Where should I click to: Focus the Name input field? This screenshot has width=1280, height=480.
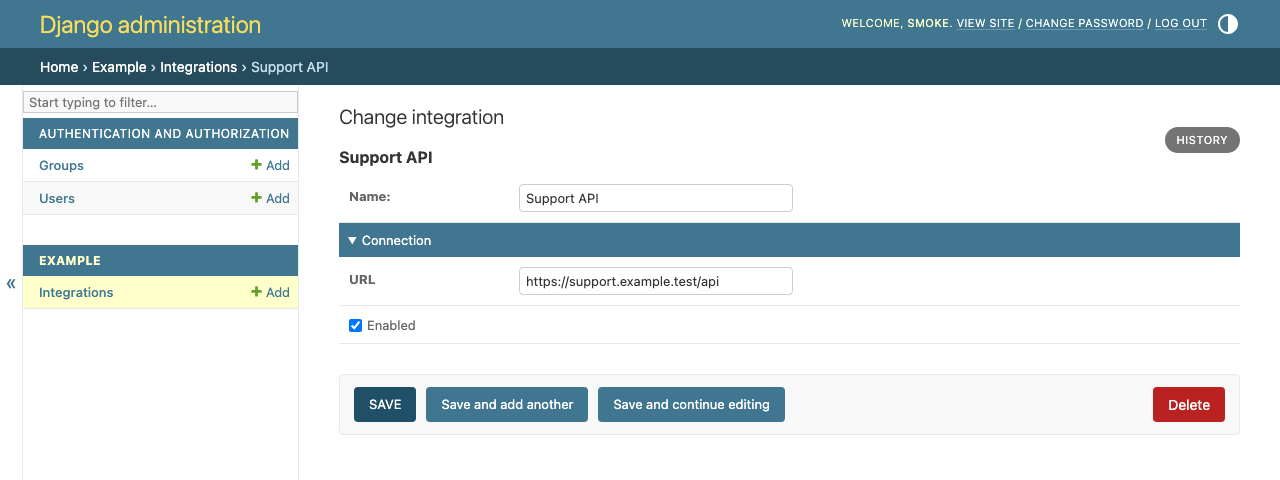(656, 198)
